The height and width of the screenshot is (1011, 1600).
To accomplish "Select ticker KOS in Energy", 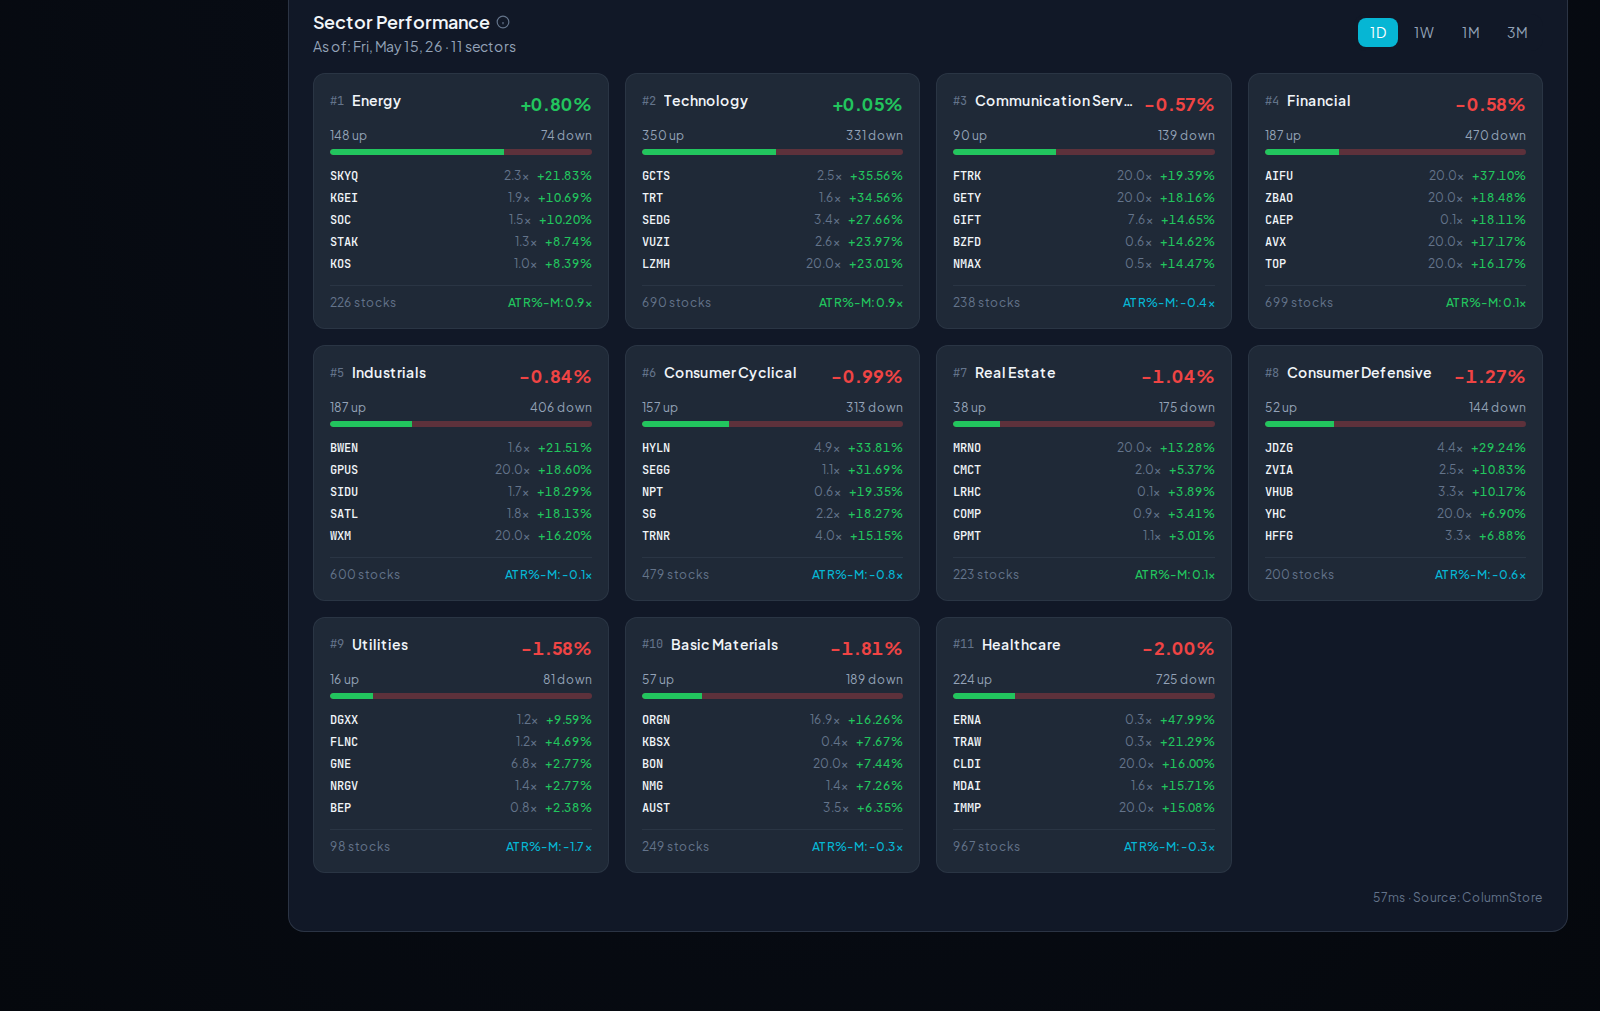I will [x=341, y=264].
